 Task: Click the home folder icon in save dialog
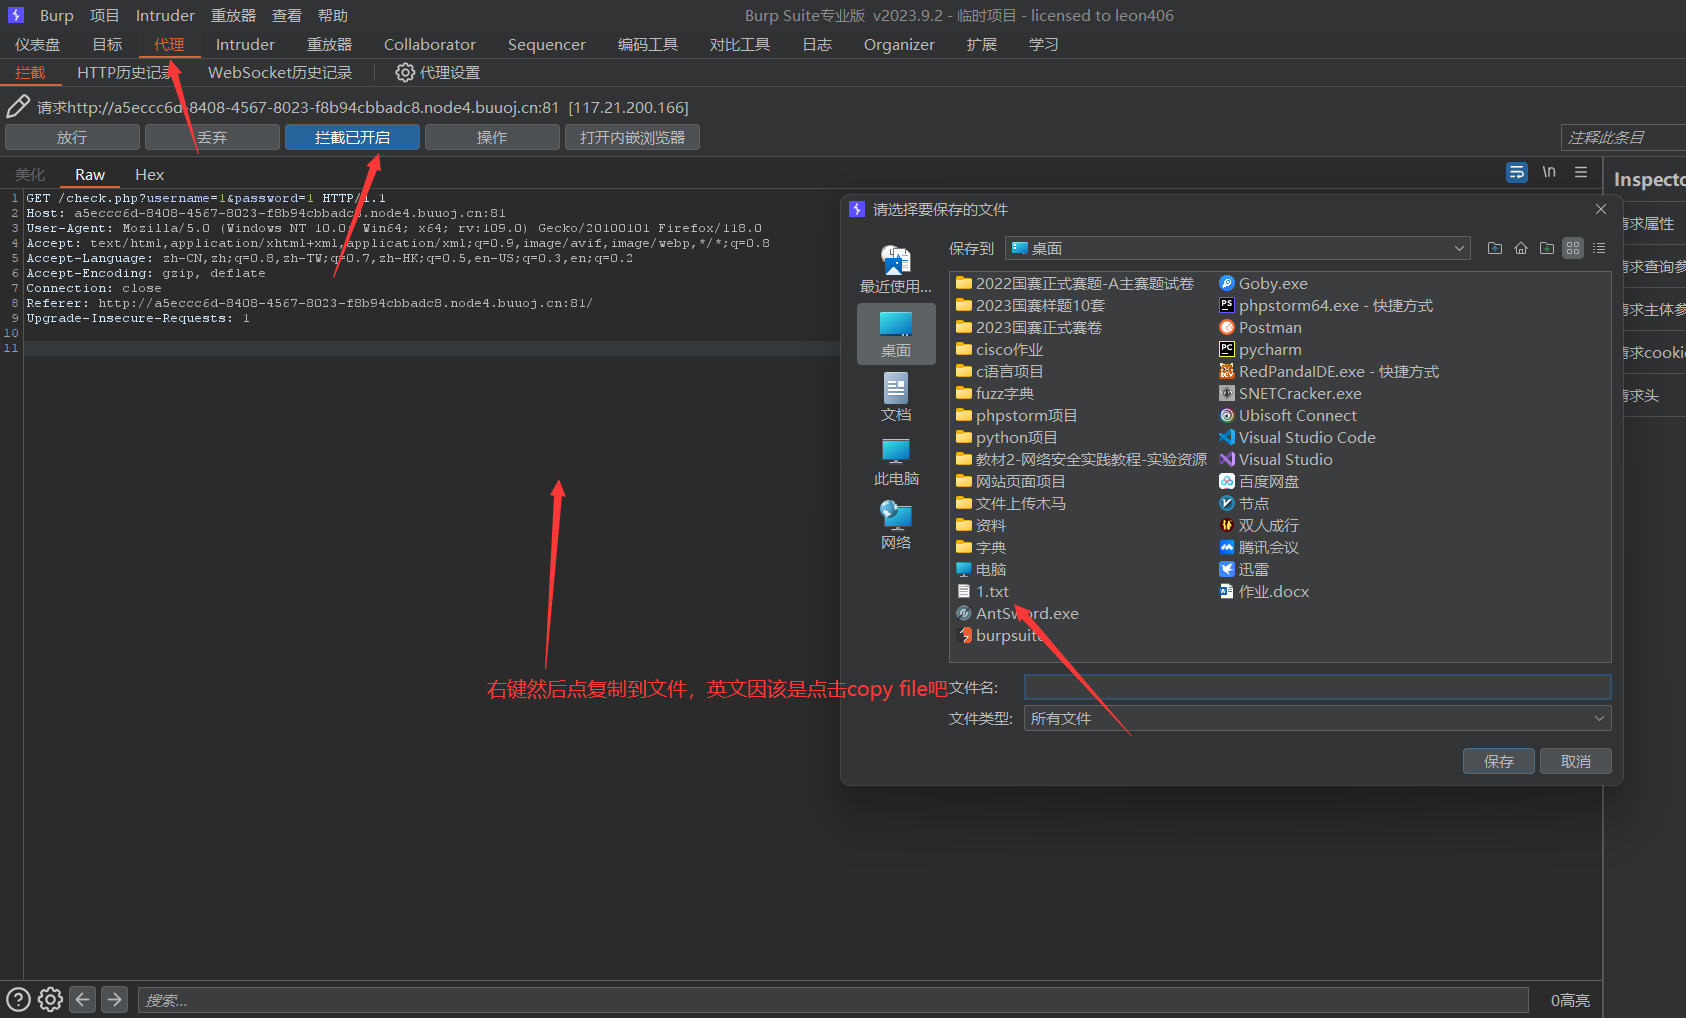click(x=1521, y=248)
